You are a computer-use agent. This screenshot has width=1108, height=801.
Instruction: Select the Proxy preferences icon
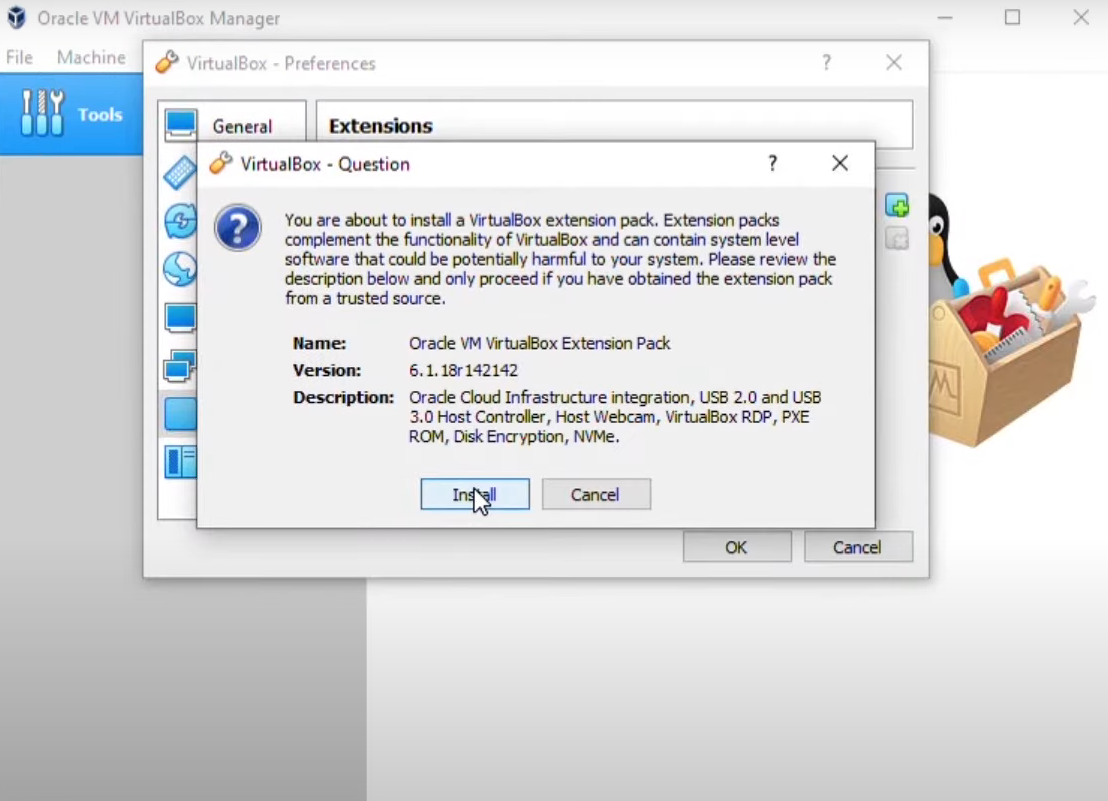[x=179, y=463]
